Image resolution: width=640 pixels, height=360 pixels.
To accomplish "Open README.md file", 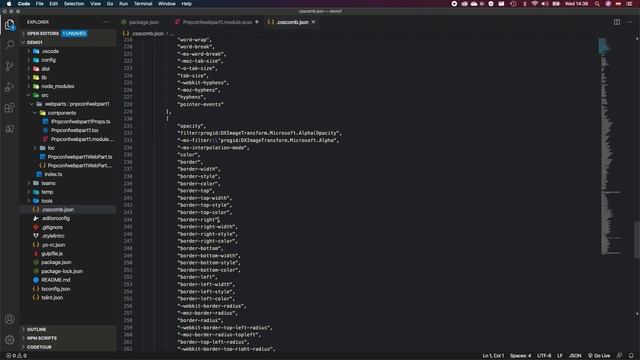I will click(56, 280).
